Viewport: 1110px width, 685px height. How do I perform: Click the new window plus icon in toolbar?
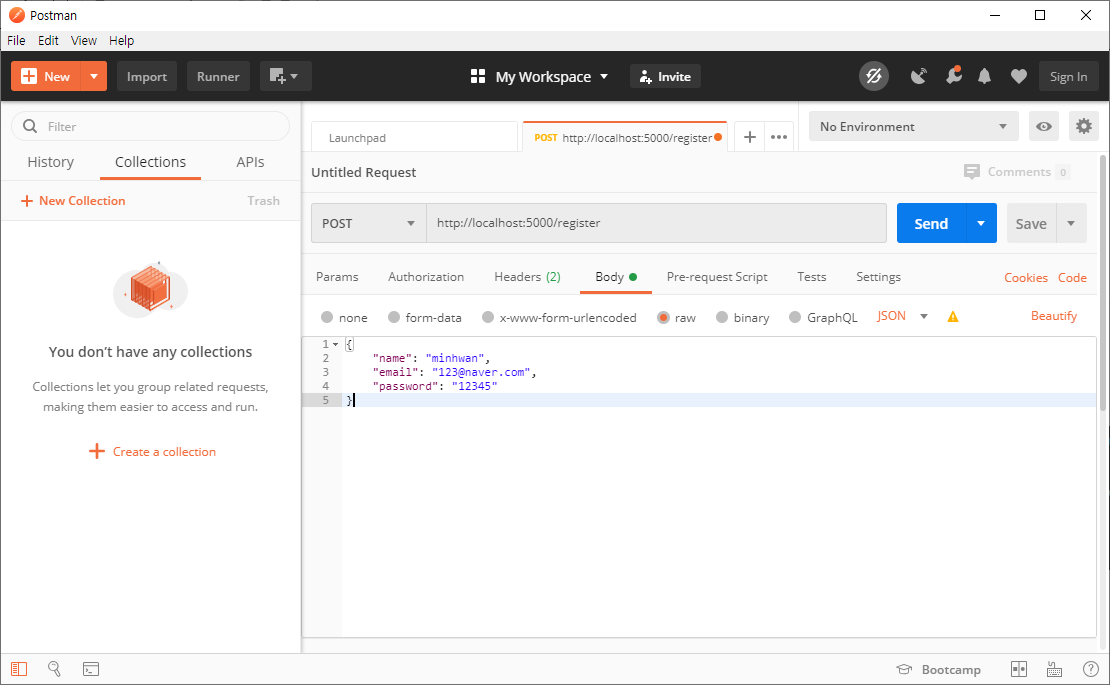(285, 76)
